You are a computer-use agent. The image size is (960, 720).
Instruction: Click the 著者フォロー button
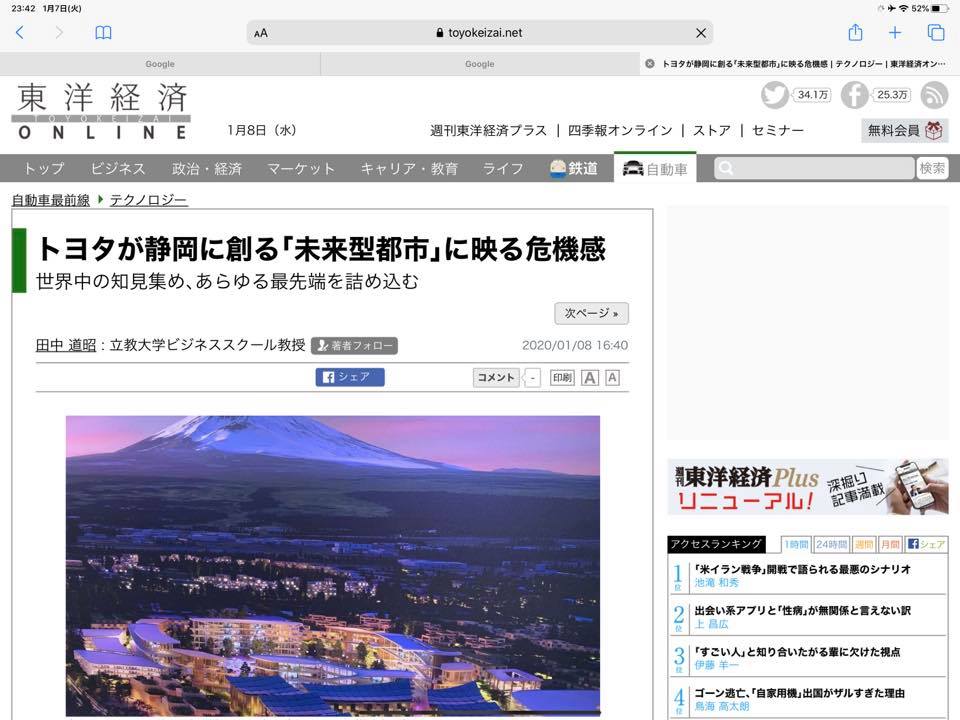[354, 346]
